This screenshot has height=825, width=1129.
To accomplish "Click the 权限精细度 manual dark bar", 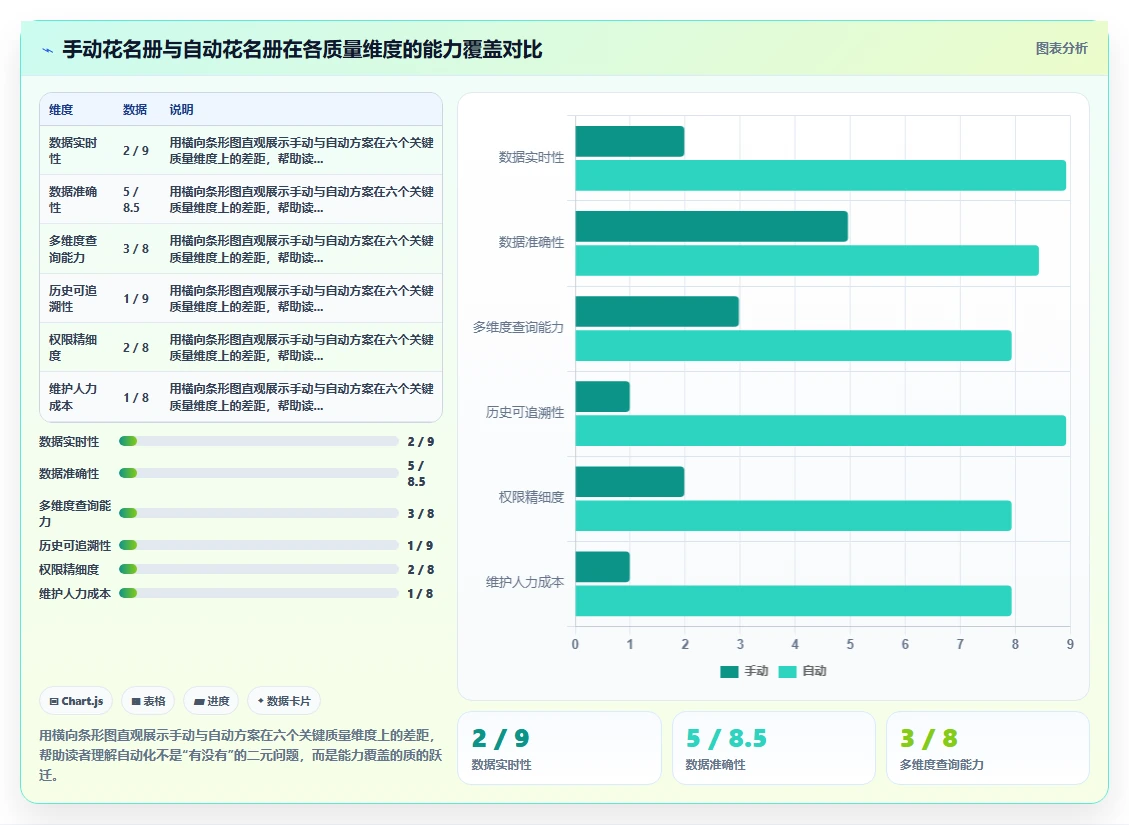I will coord(630,482).
